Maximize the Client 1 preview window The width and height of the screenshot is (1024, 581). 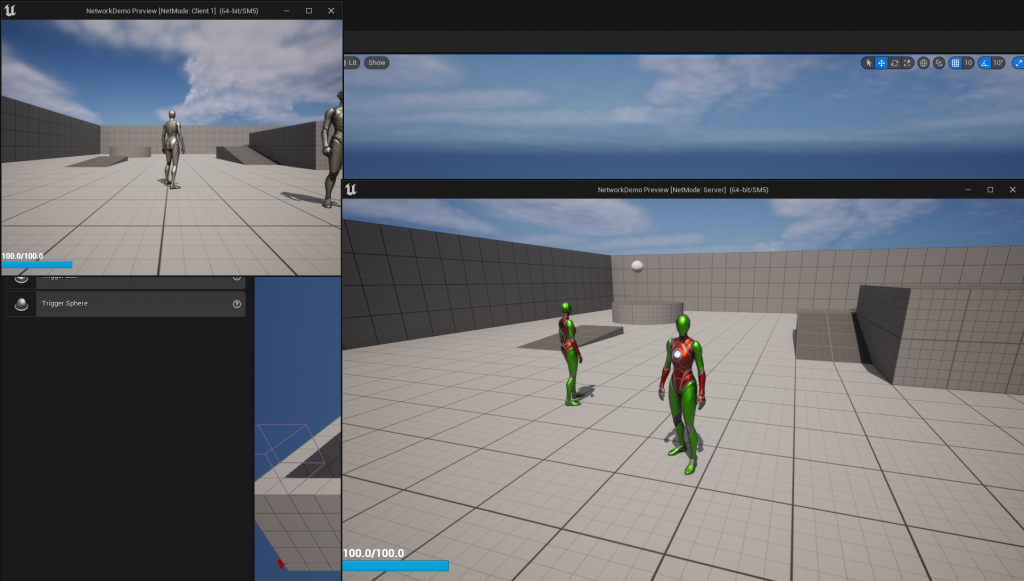click(x=309, y=10)
